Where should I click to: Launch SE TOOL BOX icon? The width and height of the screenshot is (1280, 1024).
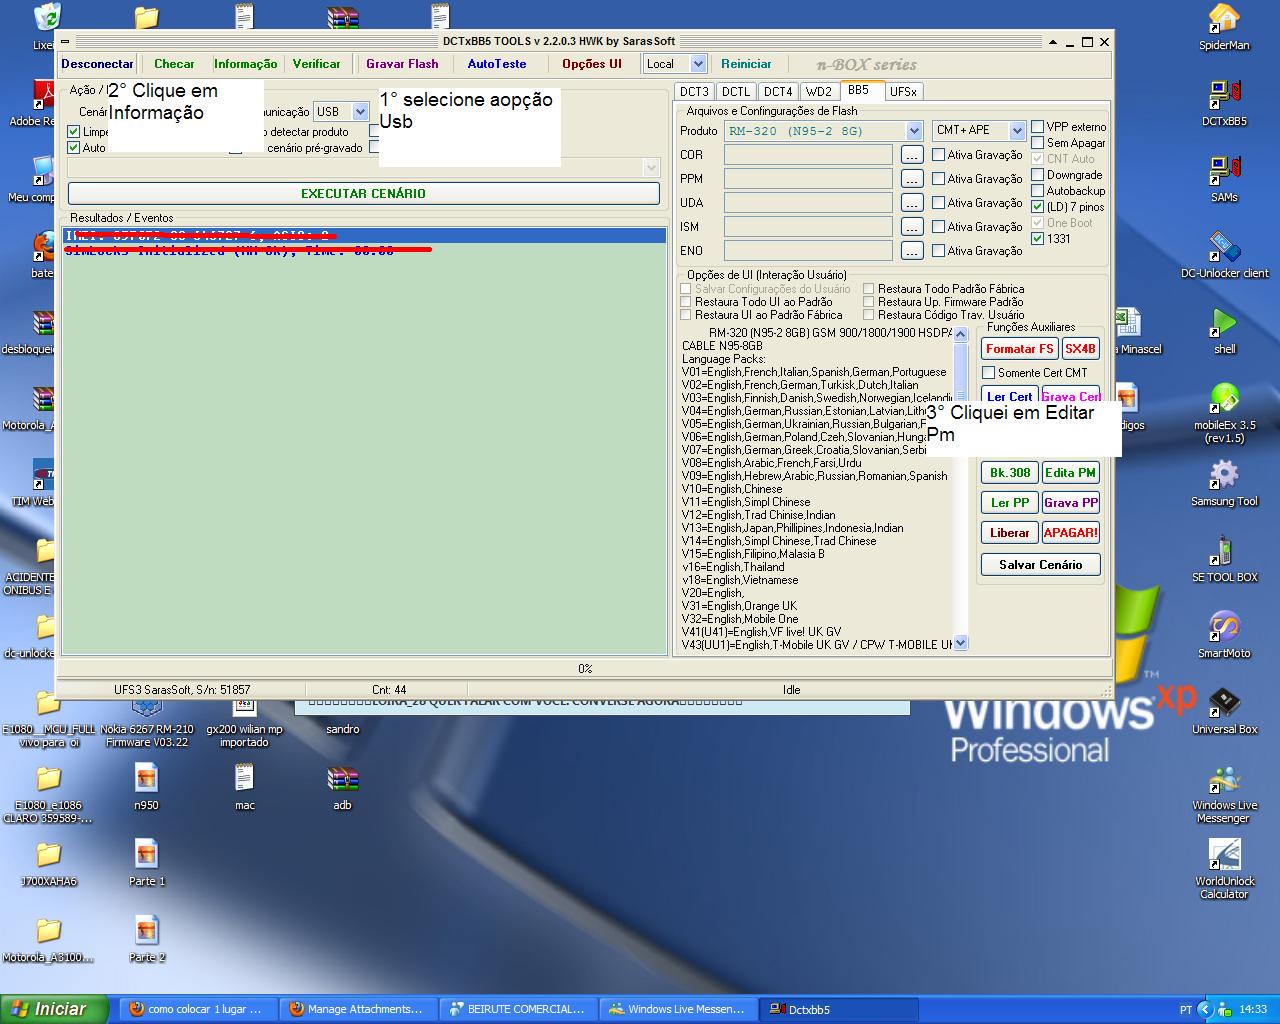pos(1224,559)
